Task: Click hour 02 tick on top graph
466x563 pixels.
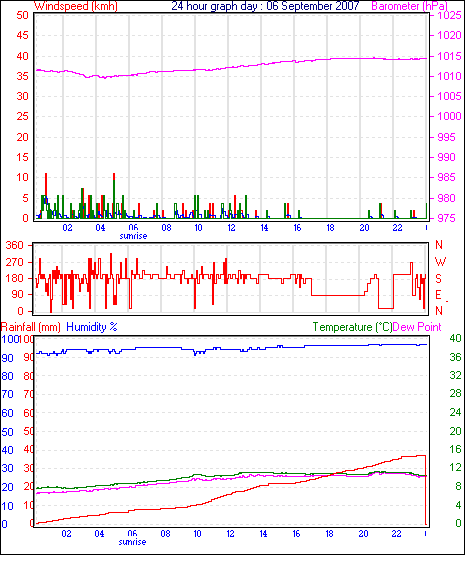Action: pyautogui.click(x=67, y=228)
